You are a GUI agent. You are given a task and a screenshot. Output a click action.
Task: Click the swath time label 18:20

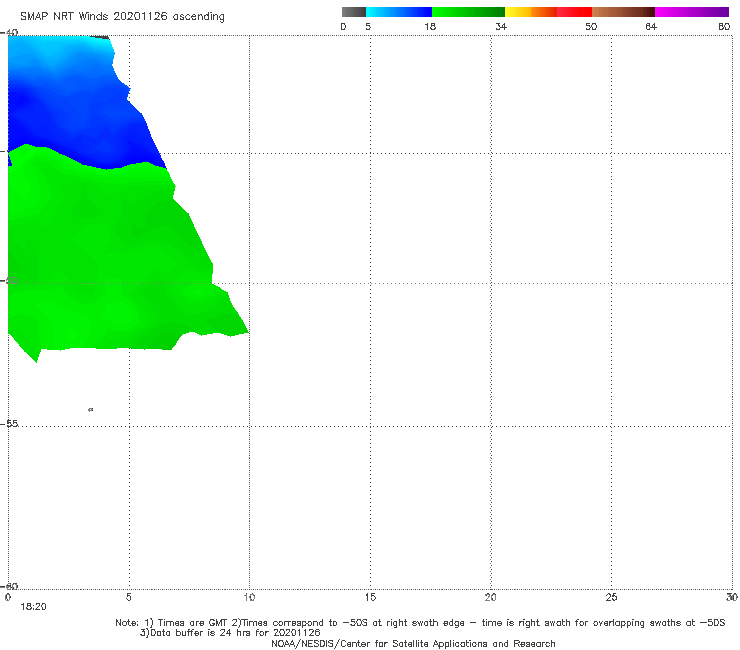tap(34, 607)
